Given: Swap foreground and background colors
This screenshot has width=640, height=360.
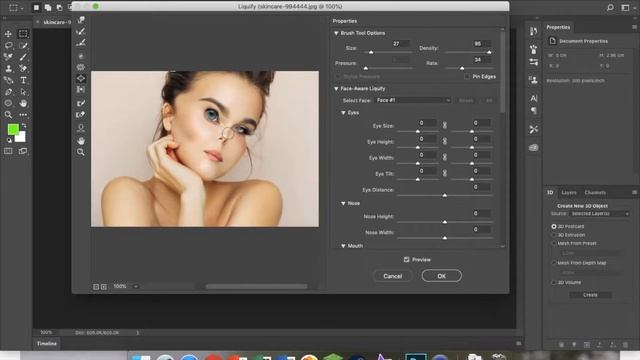Looking at the screenshot, I should tap(24, 126).
